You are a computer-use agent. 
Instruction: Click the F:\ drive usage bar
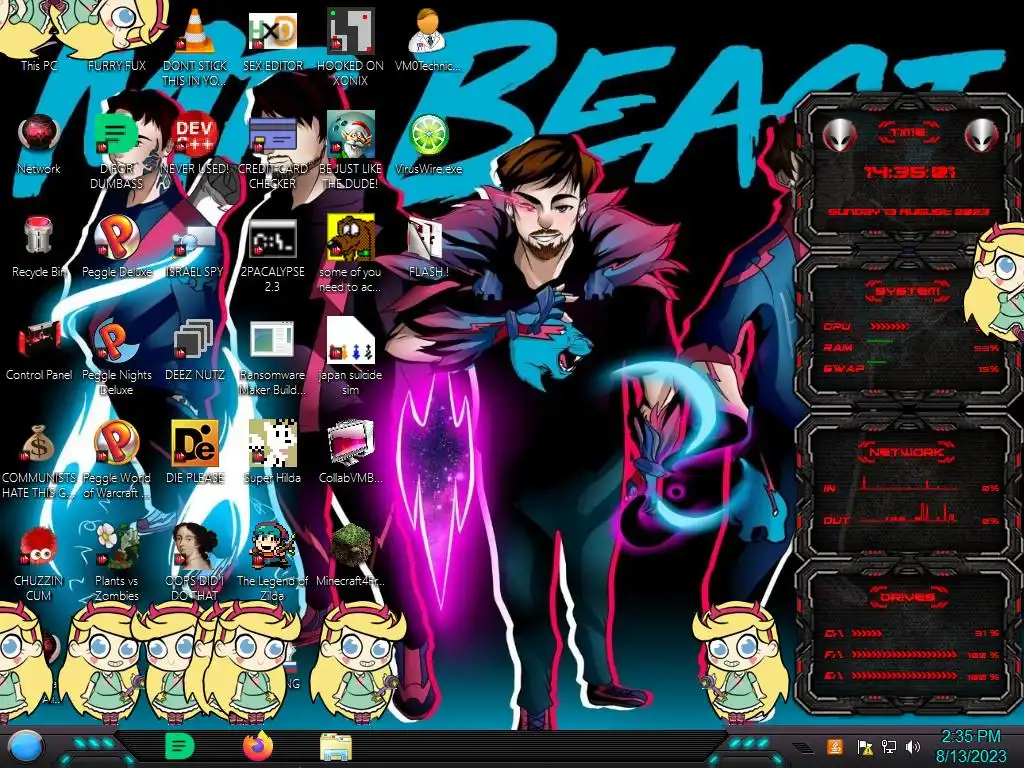pos(904,654)
